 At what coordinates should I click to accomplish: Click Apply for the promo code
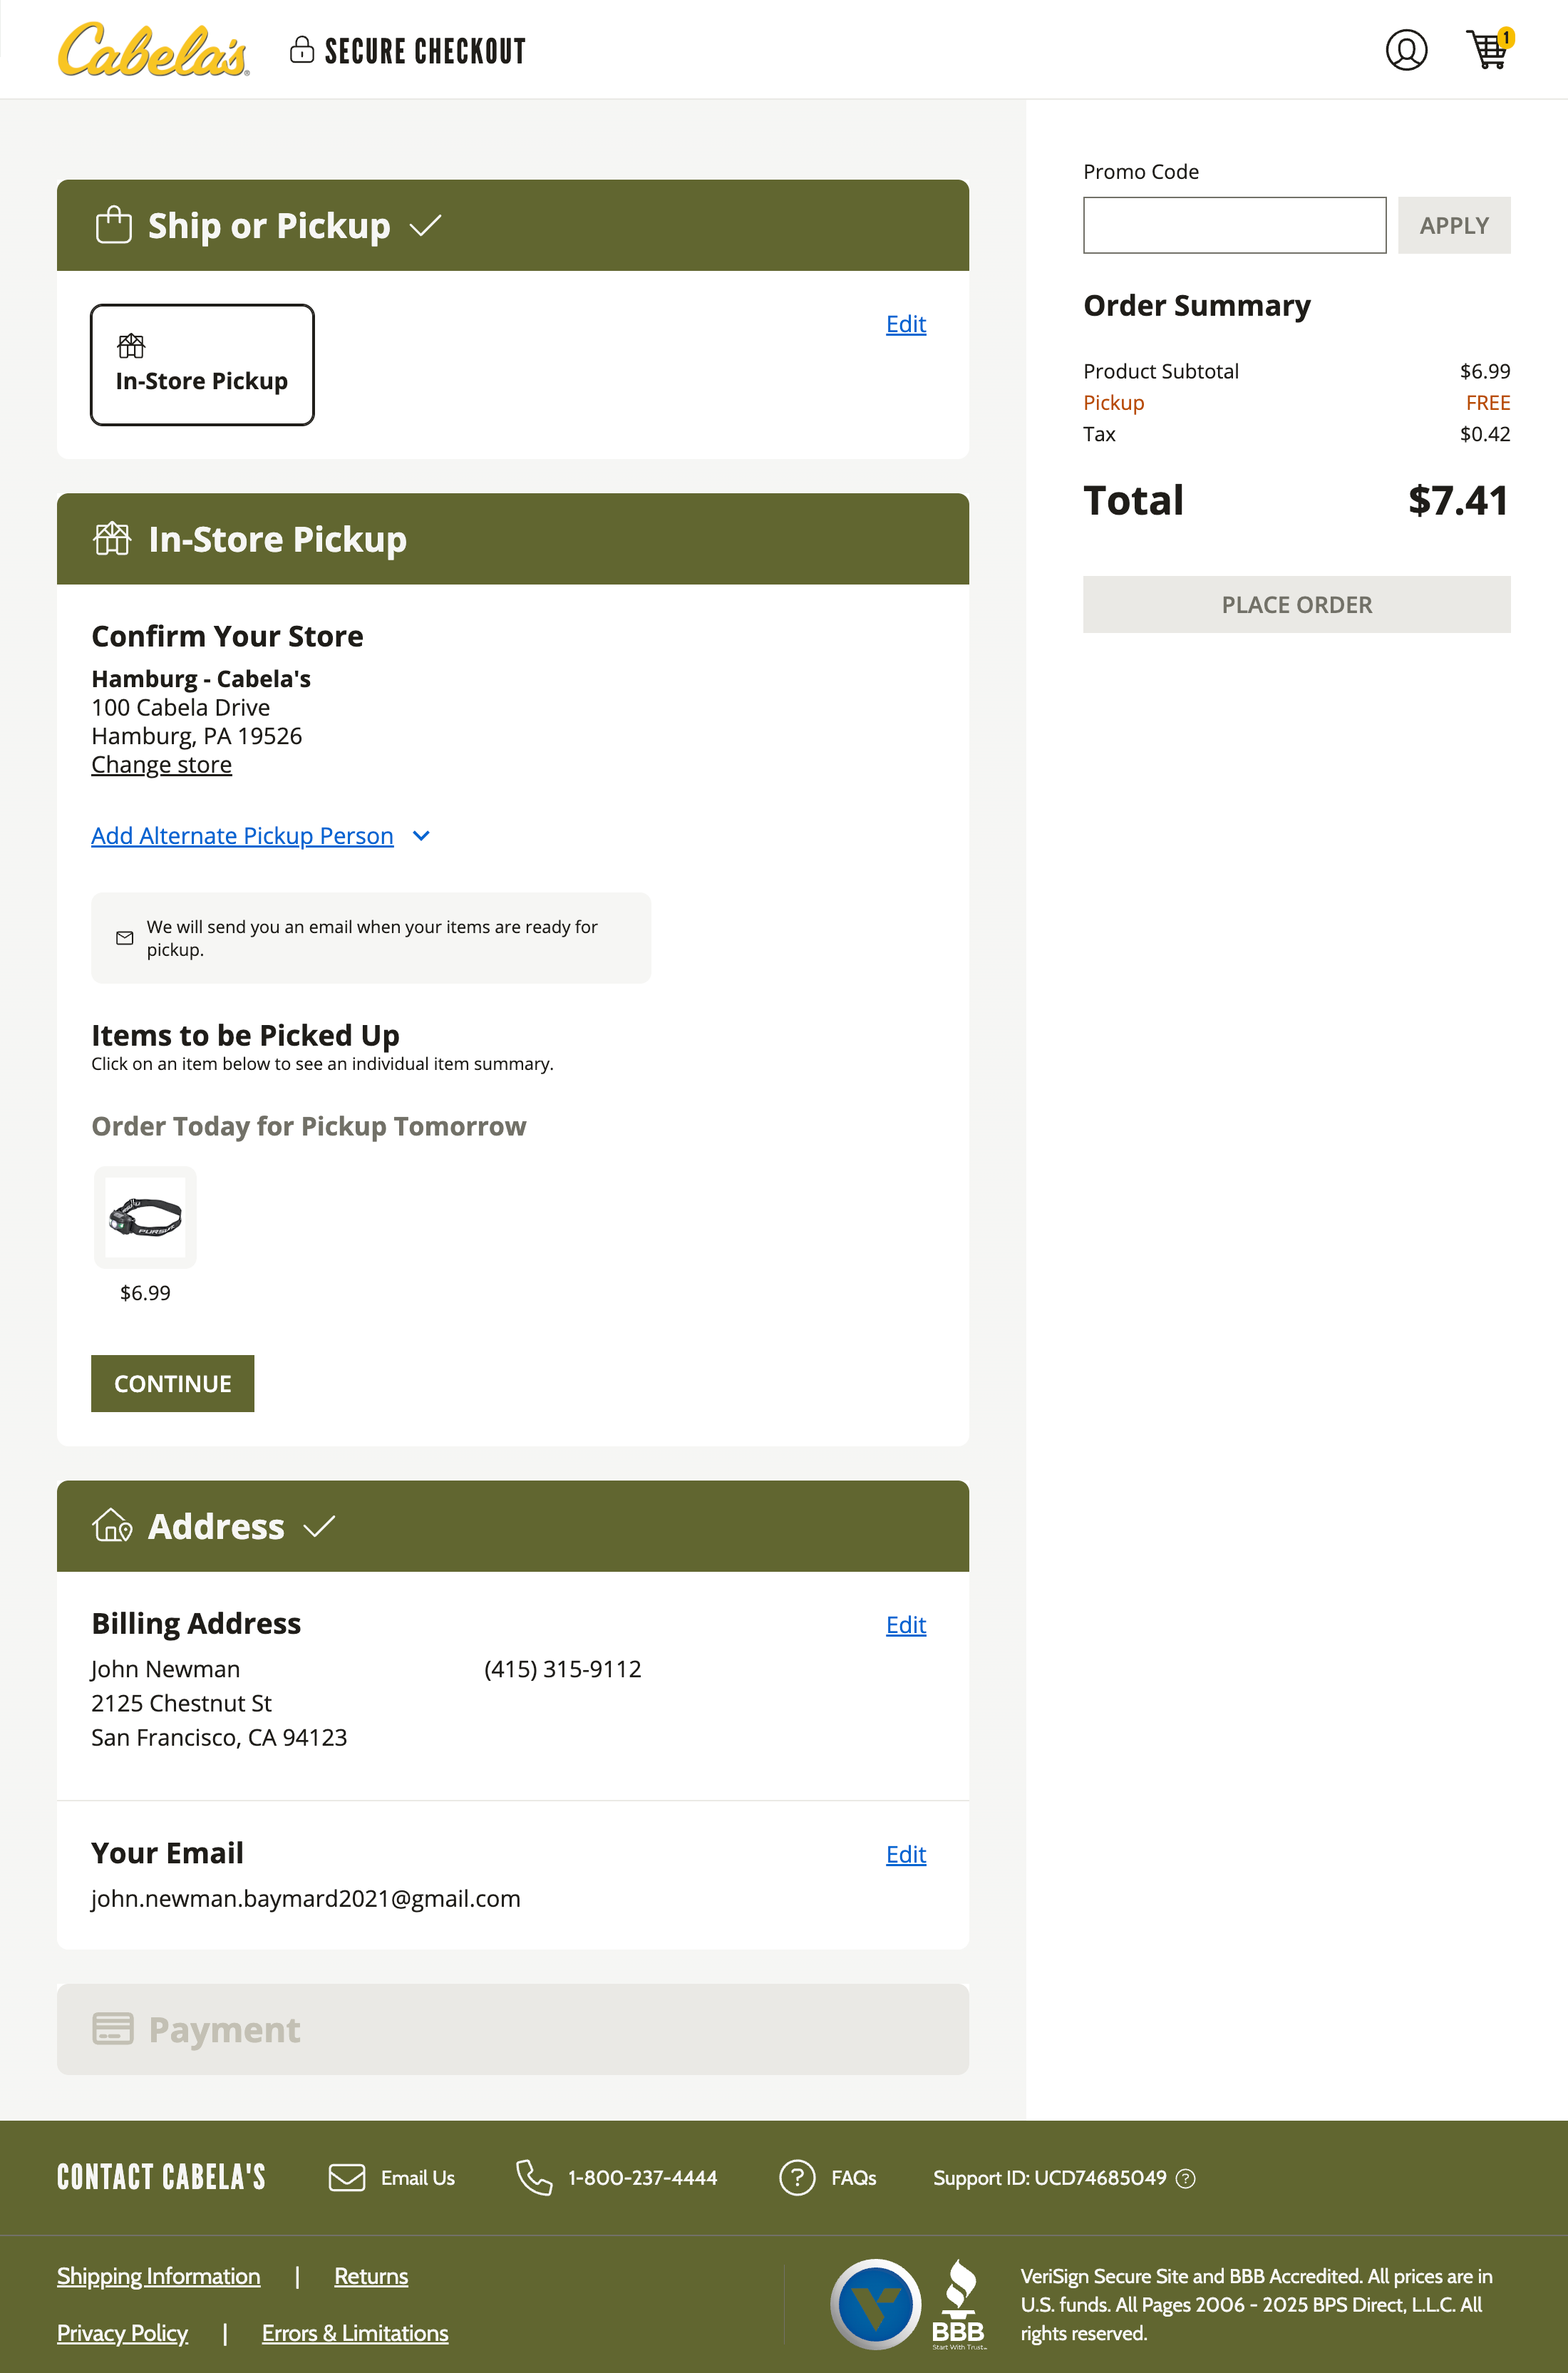click(x=1453, y=225)
